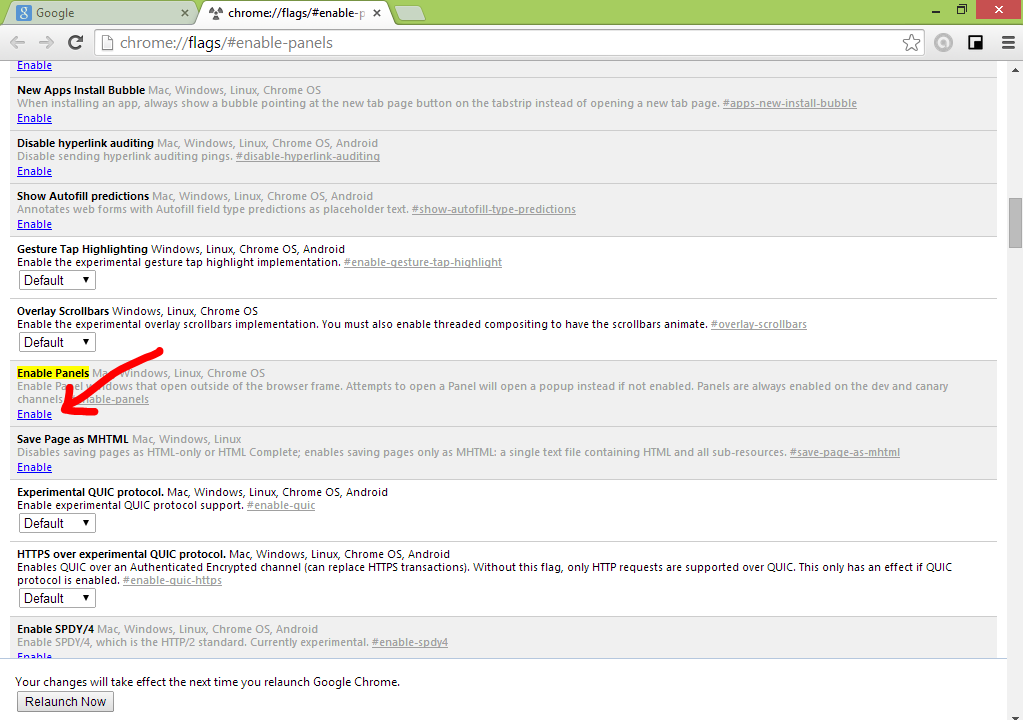Viewport: 1023px width, 720px height.
Task: Click the black panel extension icon
Action: pyautogui.click(x=975, y=43)
